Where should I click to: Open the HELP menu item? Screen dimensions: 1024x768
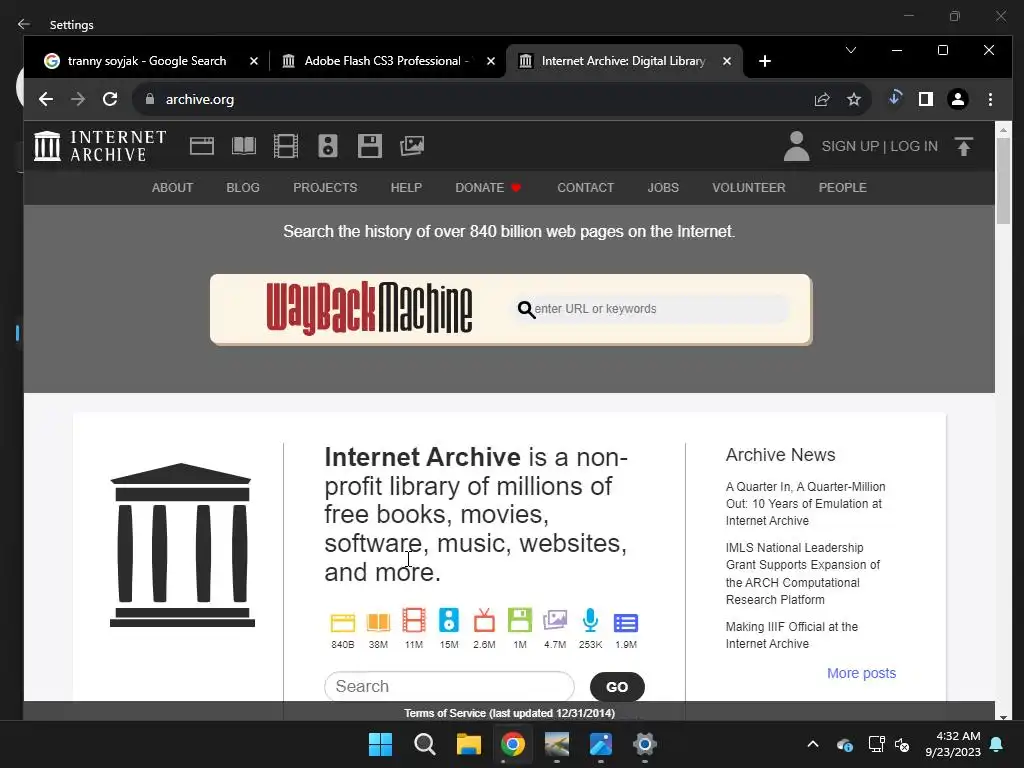coord(406,187)
